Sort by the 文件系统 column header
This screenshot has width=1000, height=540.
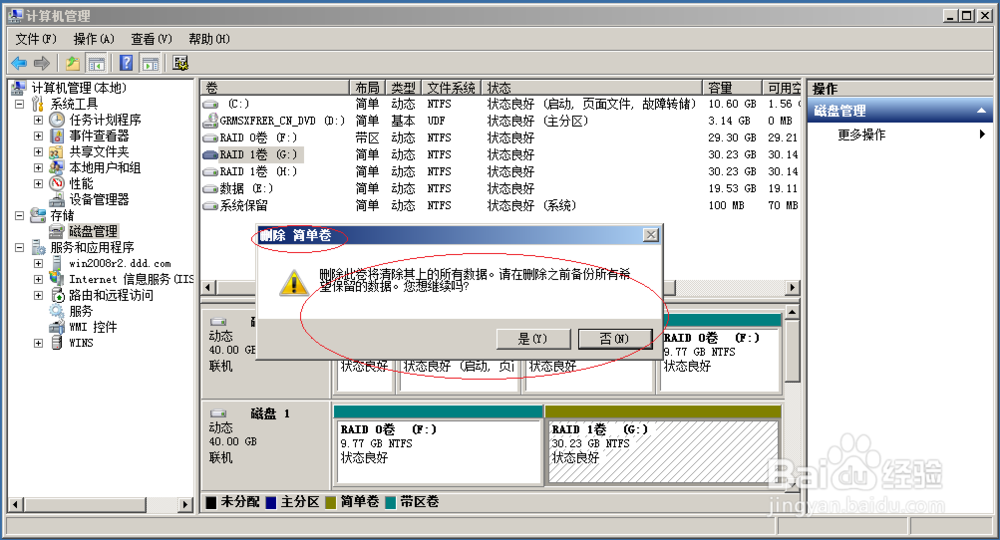452,87
